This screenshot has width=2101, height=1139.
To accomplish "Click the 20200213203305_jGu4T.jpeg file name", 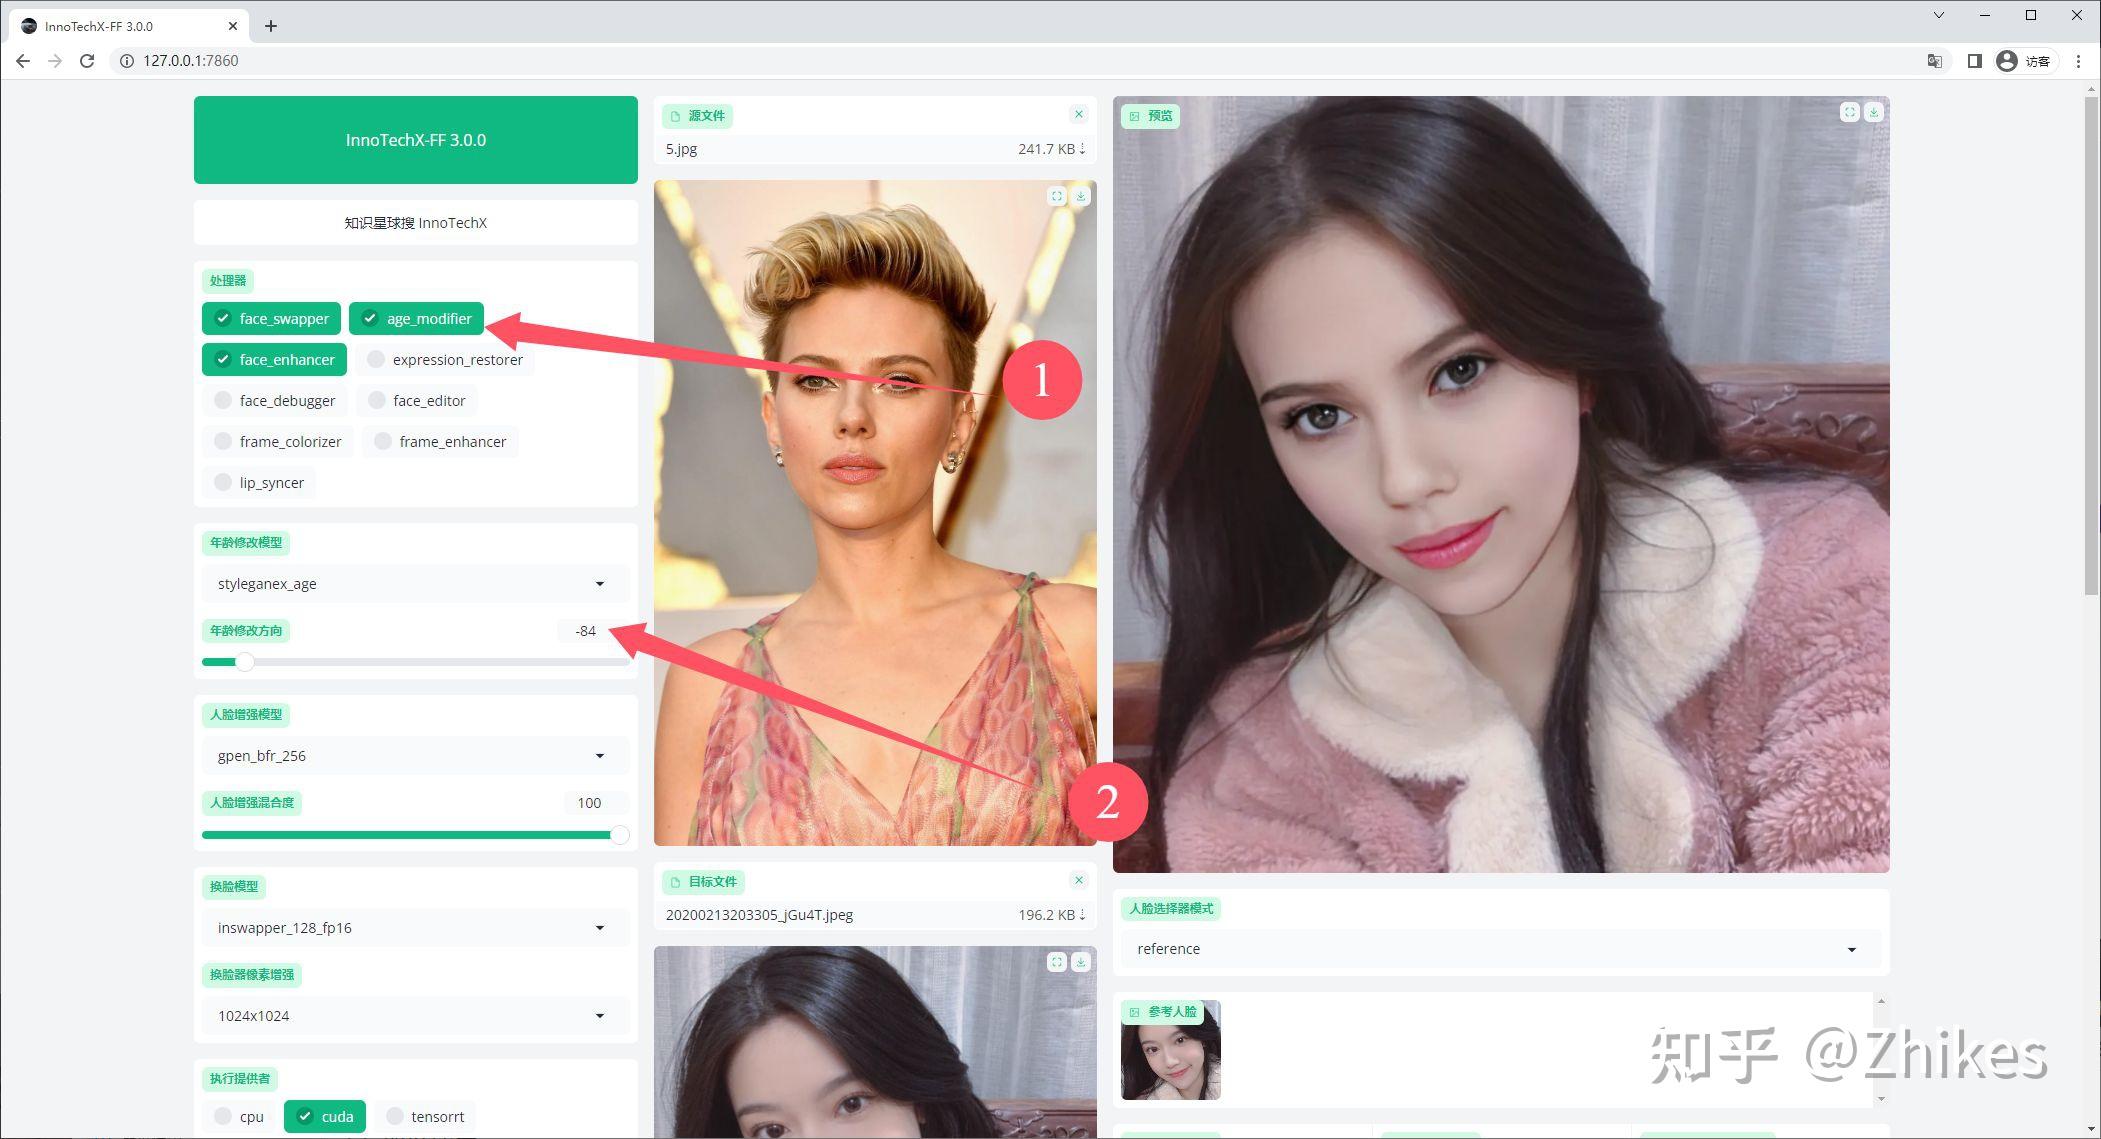I will pos(759,915).
